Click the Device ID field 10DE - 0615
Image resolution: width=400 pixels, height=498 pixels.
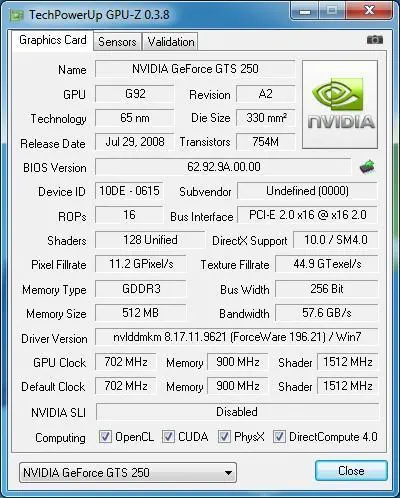pos(129,191)
